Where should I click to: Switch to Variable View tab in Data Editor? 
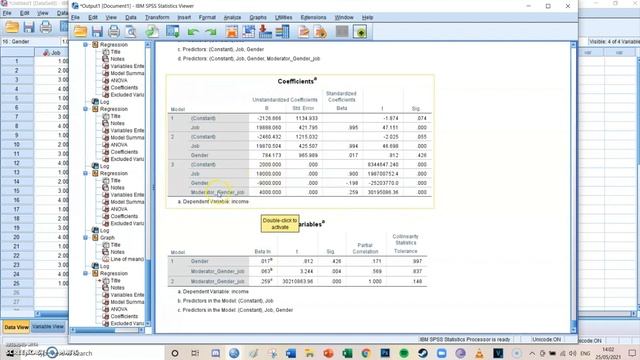(x=48, y=327)
